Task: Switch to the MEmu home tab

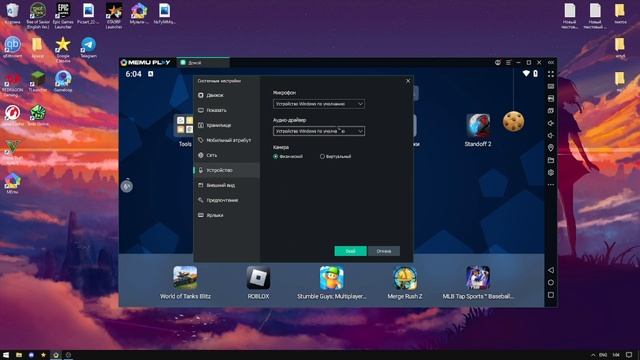Action: (203, 62)
